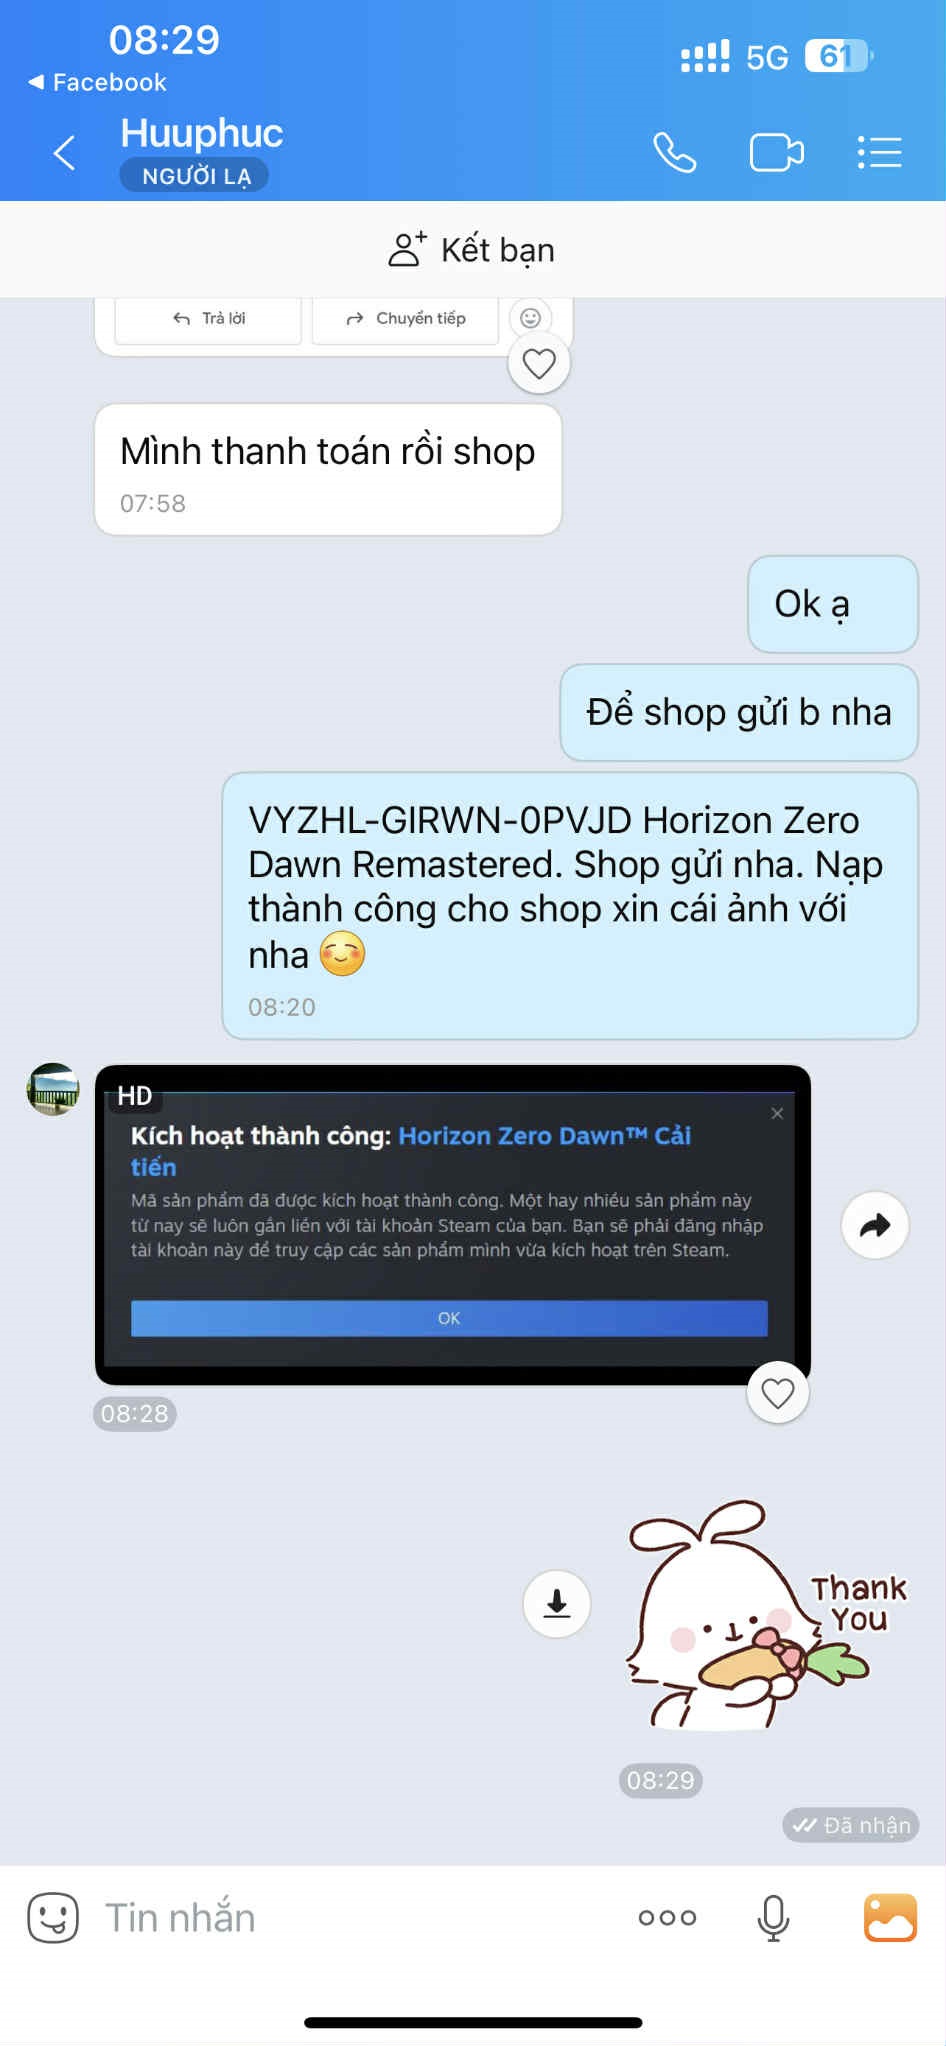Start a voice call with Huuphuc
Image resolution: width=946 pixels, height=2046 pixels.
pos(675,153)
